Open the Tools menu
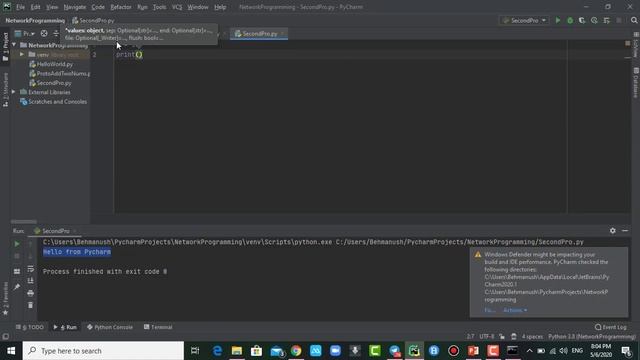This screenshot has width=640, height=360. point(160,7)
